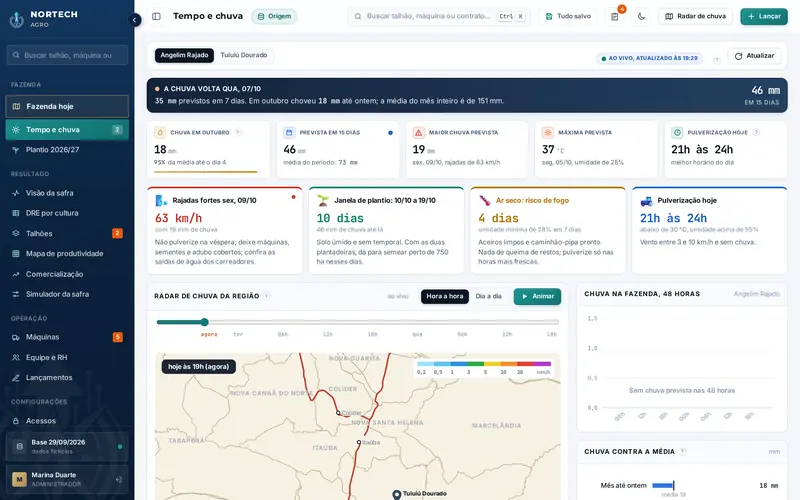This screenshot has width=800, height=500.
Task: Click the help icon beside Radar de chuva title
Action: [x=267, y=296]
